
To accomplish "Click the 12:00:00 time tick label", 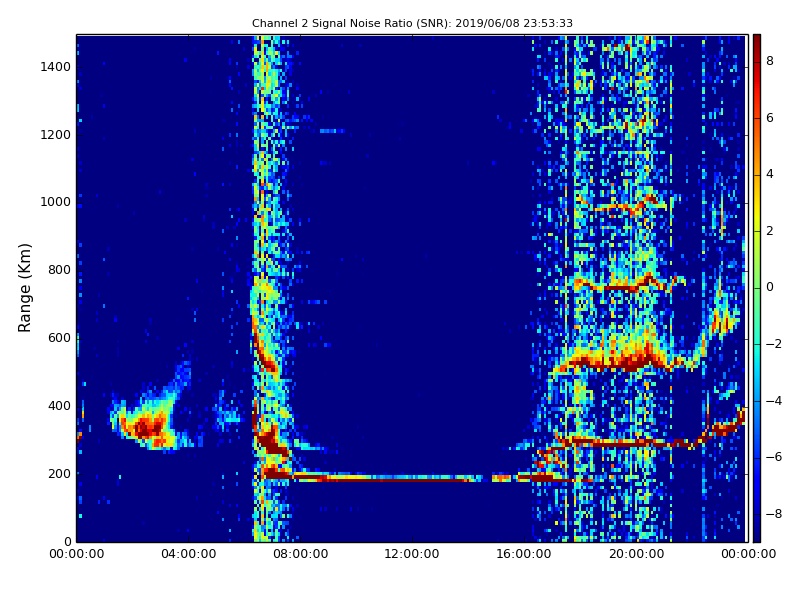I will [412, 554].
